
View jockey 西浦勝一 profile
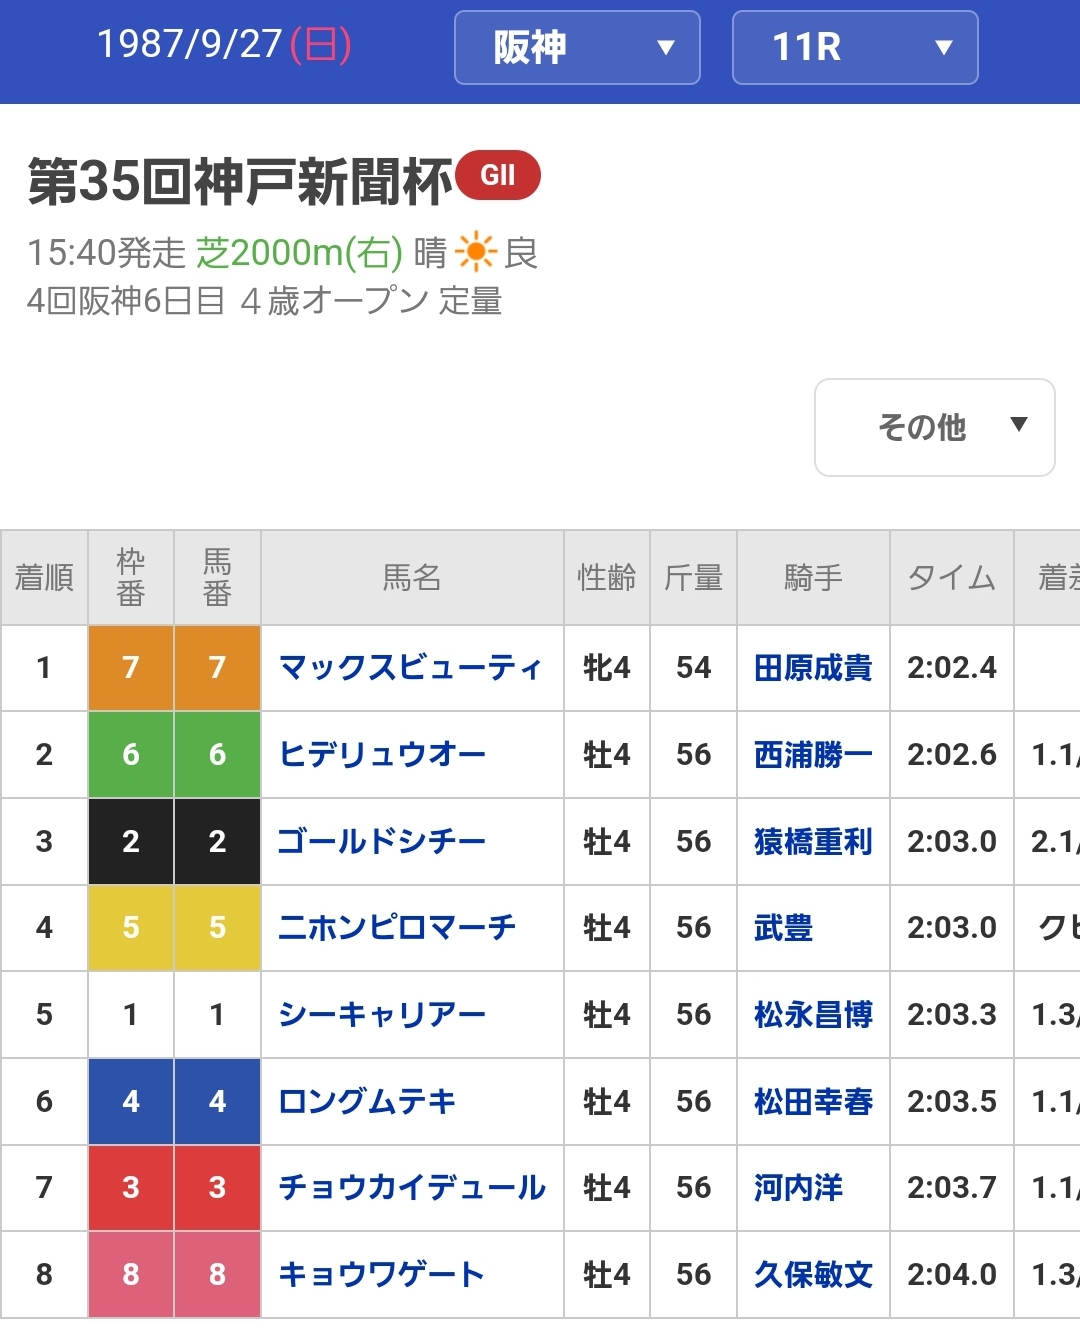813,754
